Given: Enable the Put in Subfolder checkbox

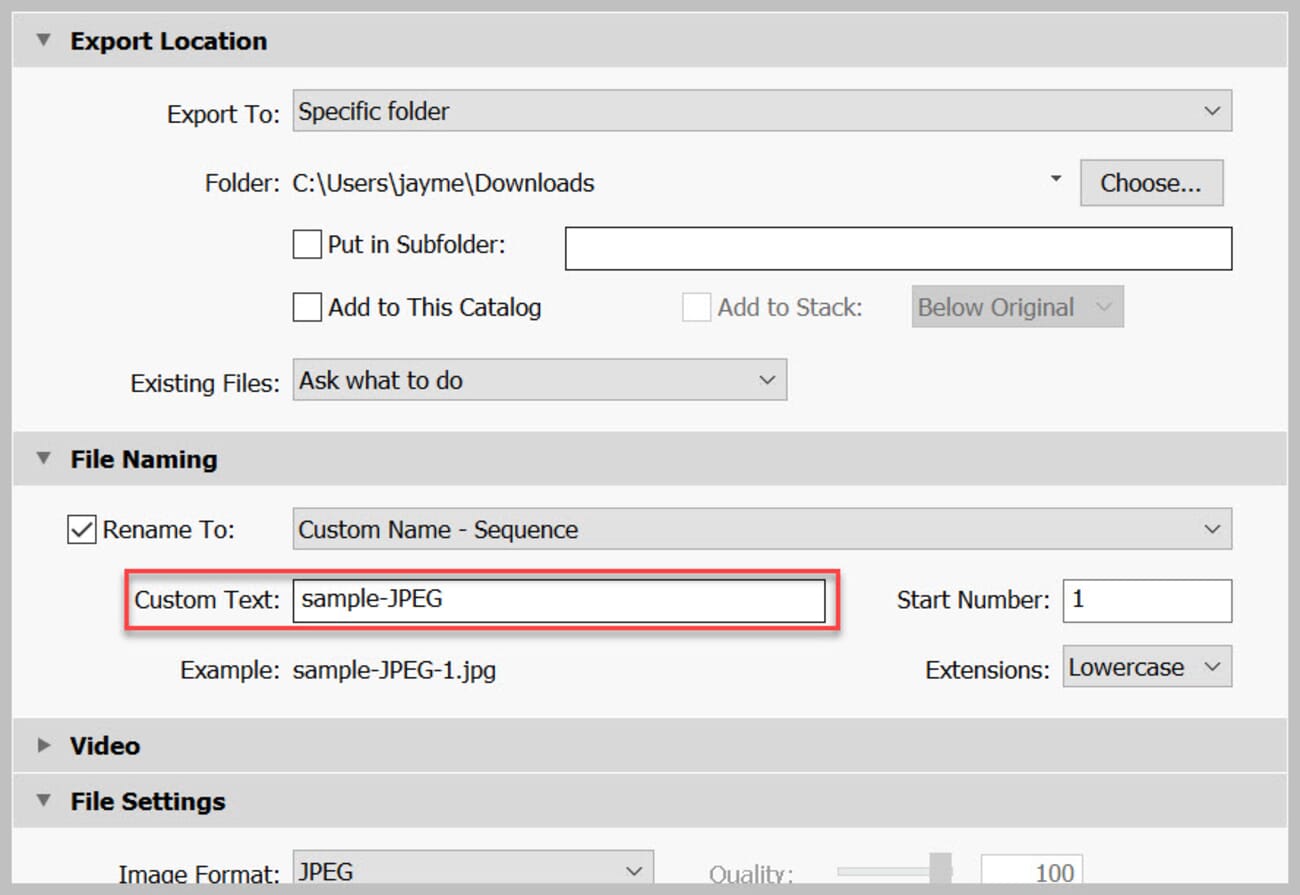Looking at the screenshot, I should click(x=307, y=244).
